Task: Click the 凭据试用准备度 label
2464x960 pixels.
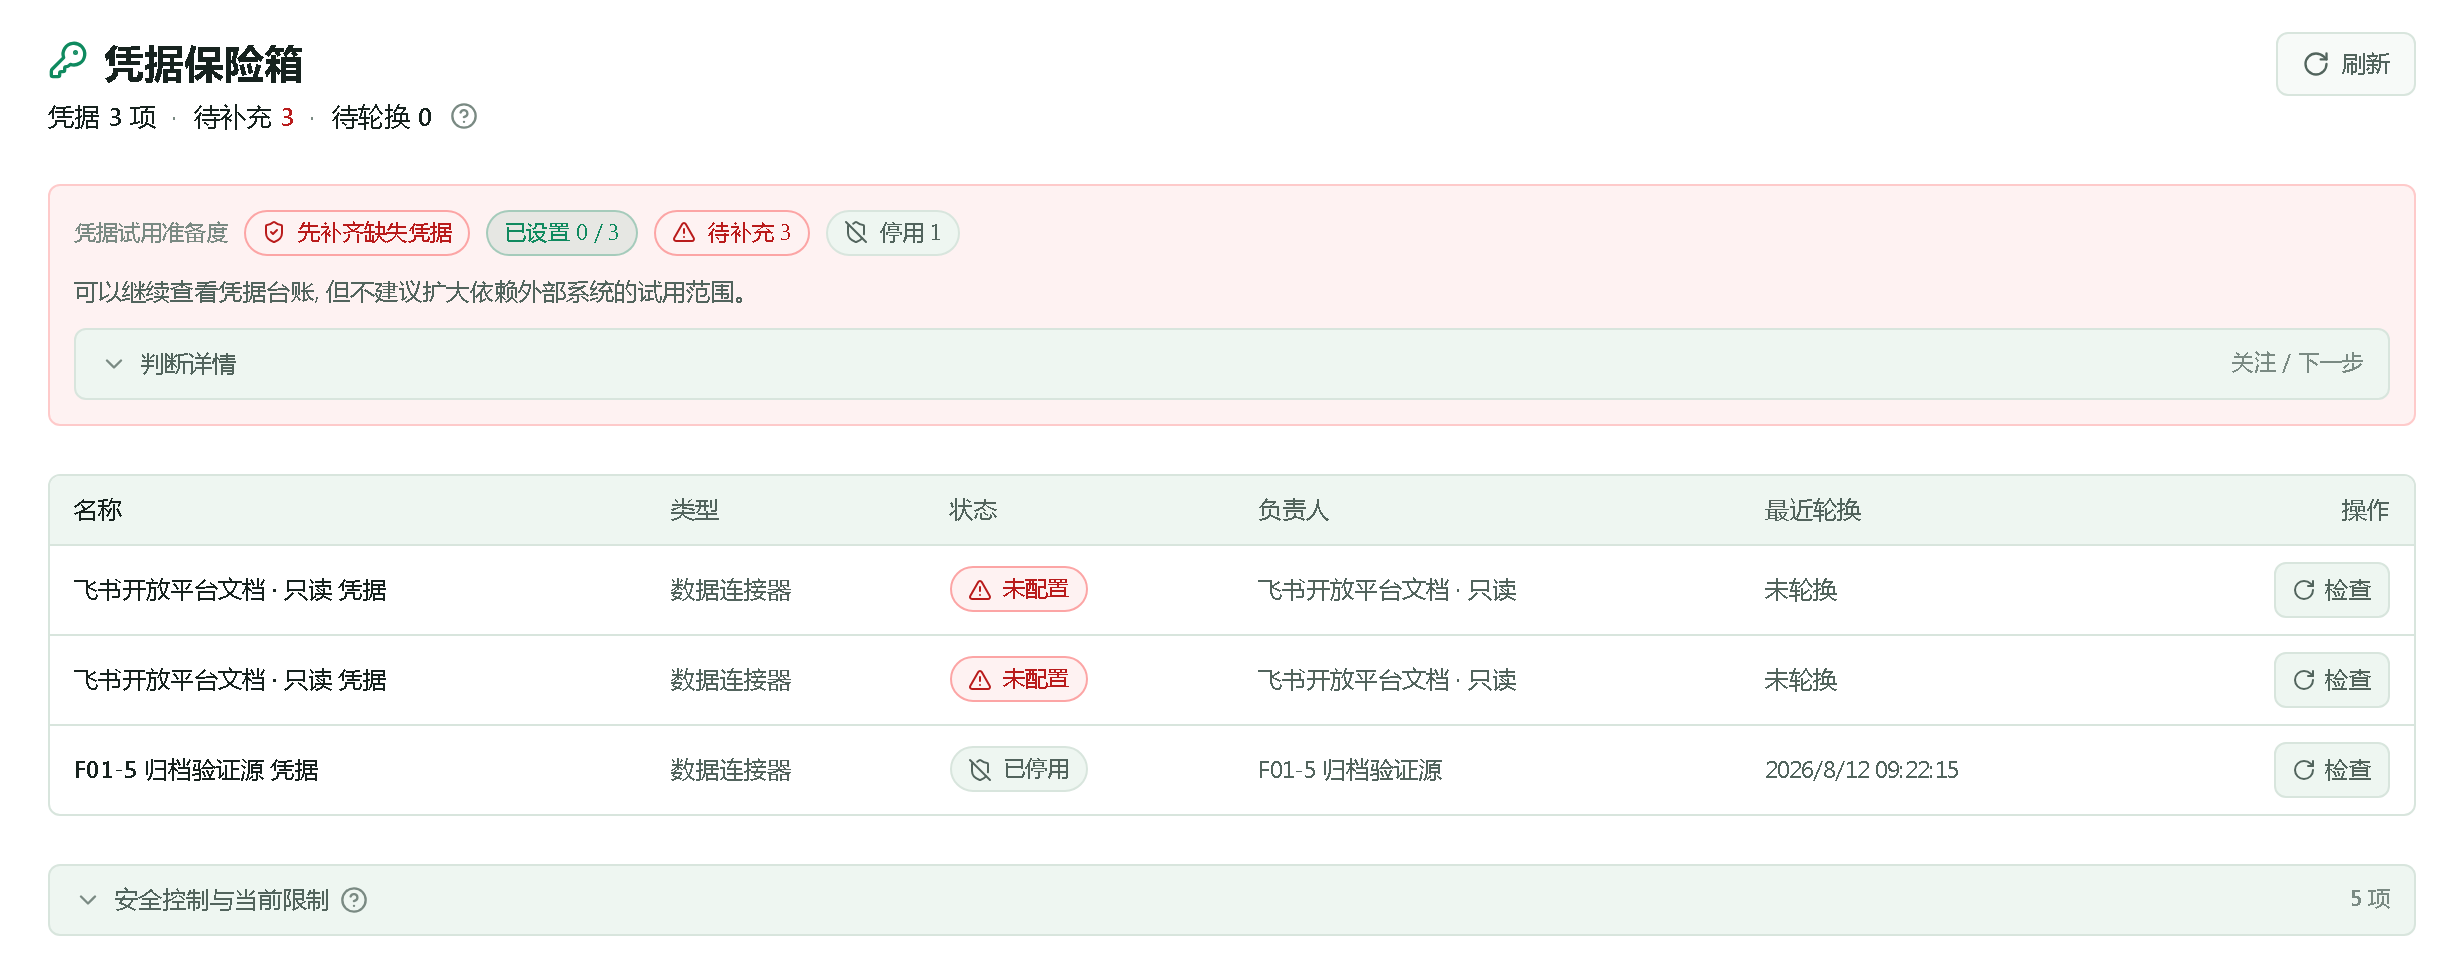Action: click(x=151, y=233)
